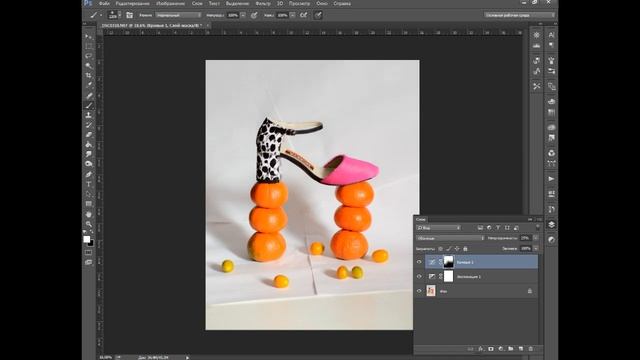Select the Crop tool
The height and width of the screenshot is (360, 640).
click(88, 76)
